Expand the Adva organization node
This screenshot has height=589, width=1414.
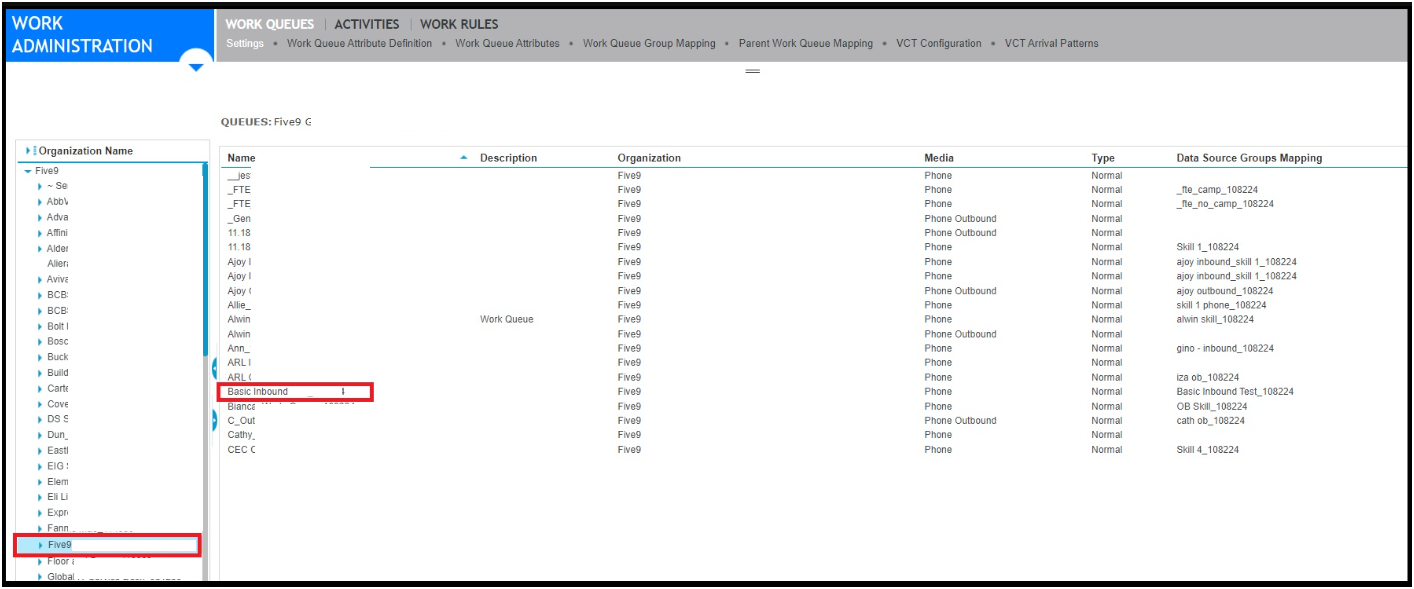[40, 218]
